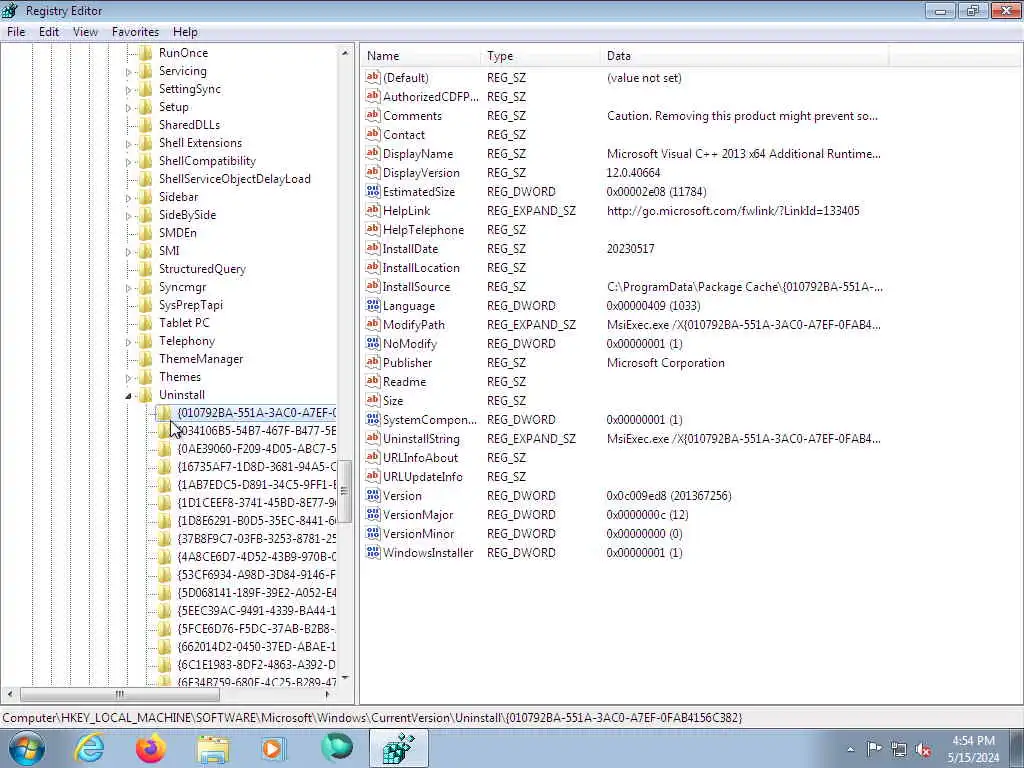
Task: Open the View menu
Action: (x=85, y=31)
